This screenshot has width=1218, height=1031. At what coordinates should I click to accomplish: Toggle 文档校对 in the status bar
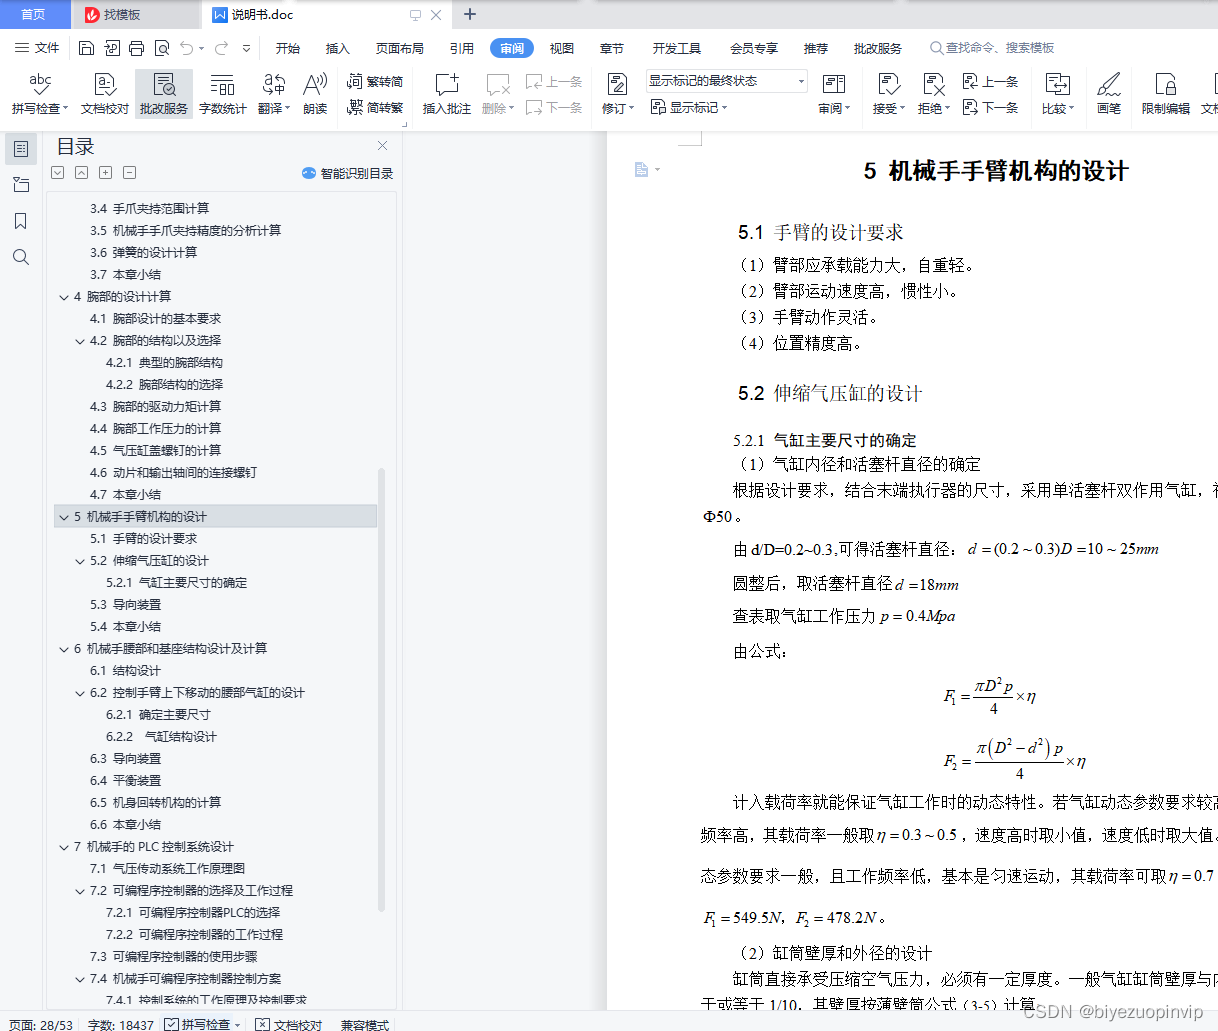(289, 1024)
